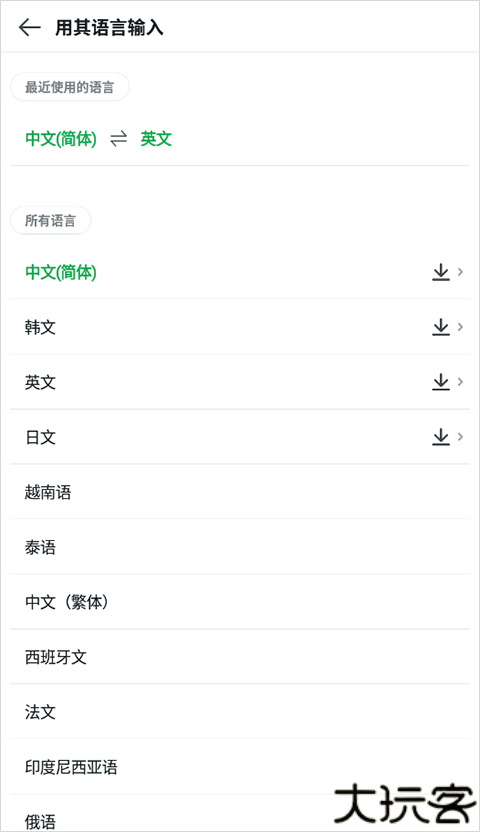
Task: Select recent language 英文 in green
Action: (x=156, y=139)
